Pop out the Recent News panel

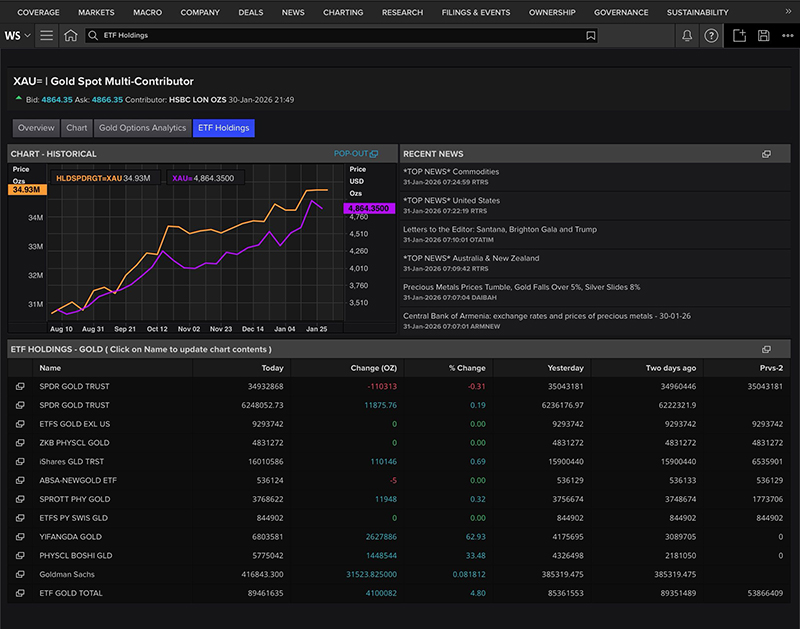click(766, 154)
